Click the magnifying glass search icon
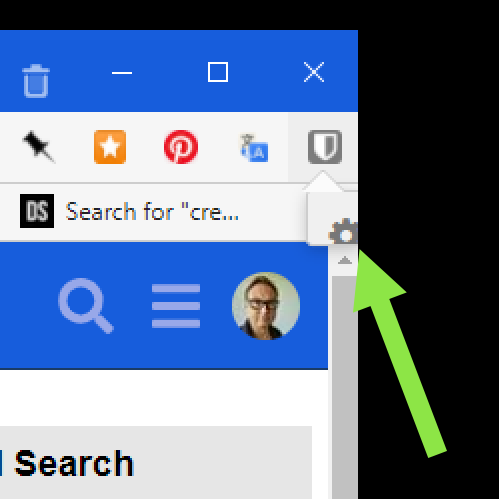This screenshot has width=499, height=499. tap(86, 306)
